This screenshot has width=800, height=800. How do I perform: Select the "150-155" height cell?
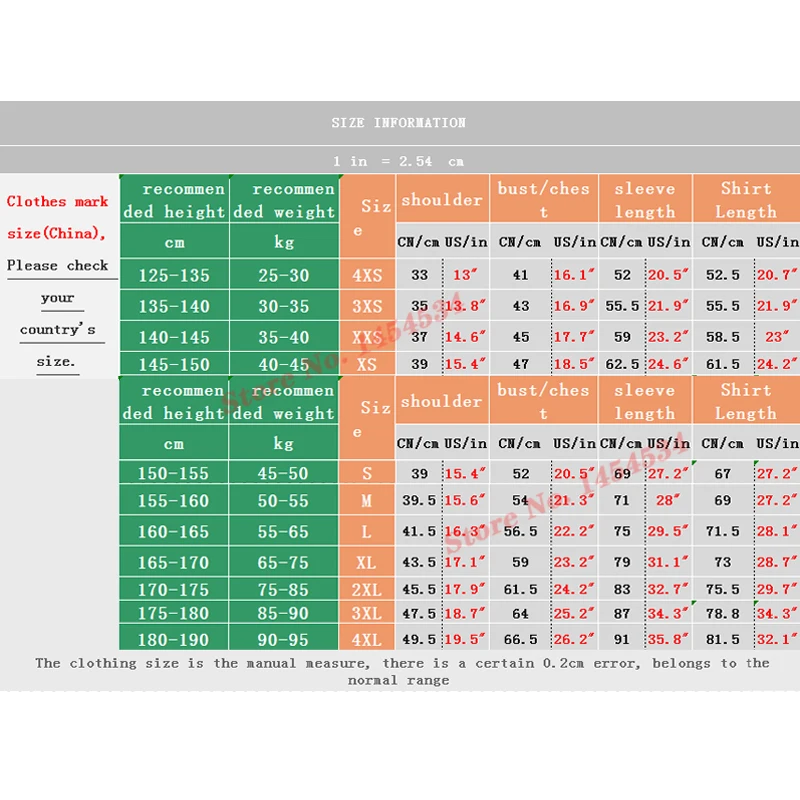pyautogui.click(x=173, y=473)
